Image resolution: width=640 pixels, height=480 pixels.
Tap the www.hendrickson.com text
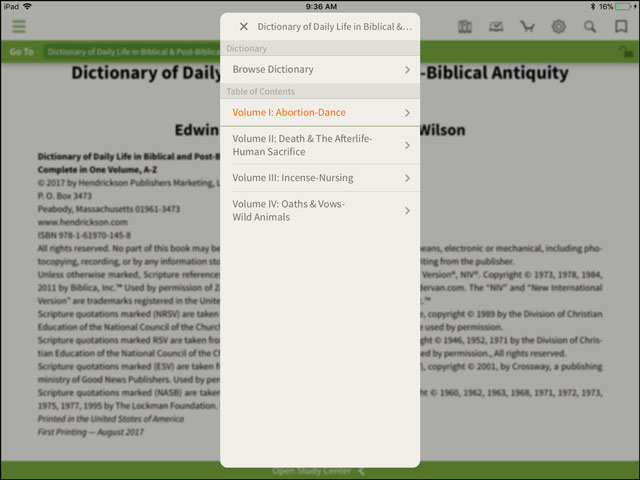[82, 222]
